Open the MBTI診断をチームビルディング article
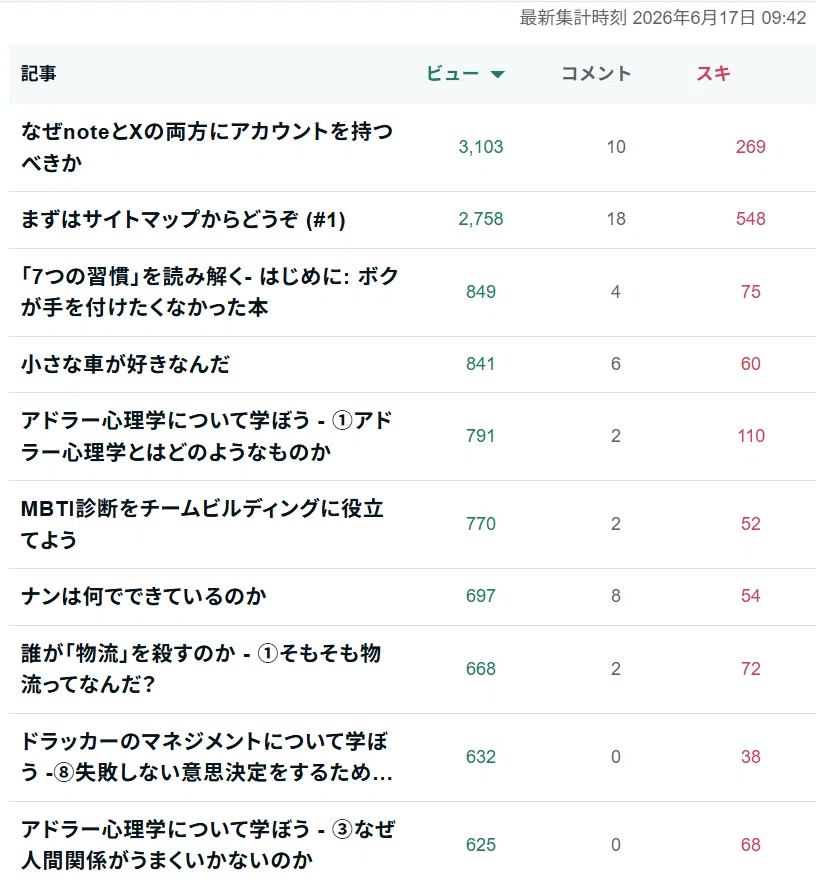Screen dimensions: 816x879 202,524
